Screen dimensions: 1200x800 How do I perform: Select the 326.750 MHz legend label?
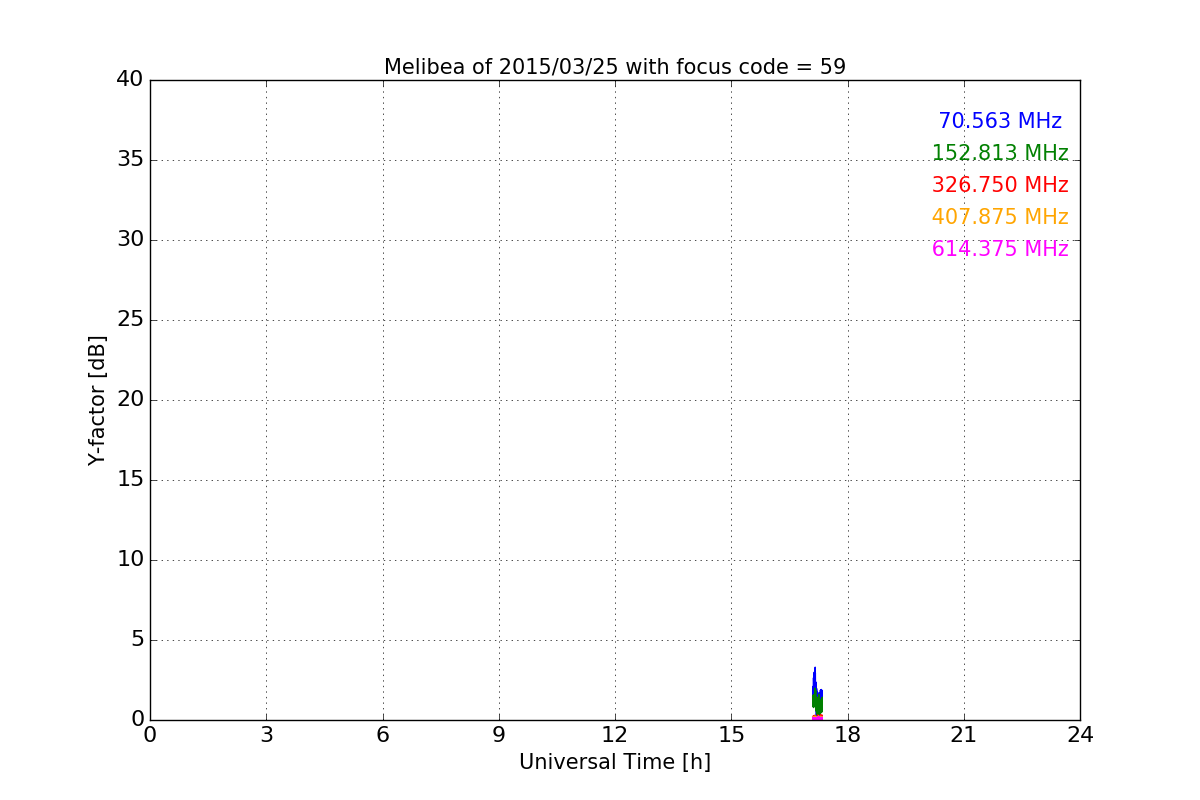(x=1000, y=185)
